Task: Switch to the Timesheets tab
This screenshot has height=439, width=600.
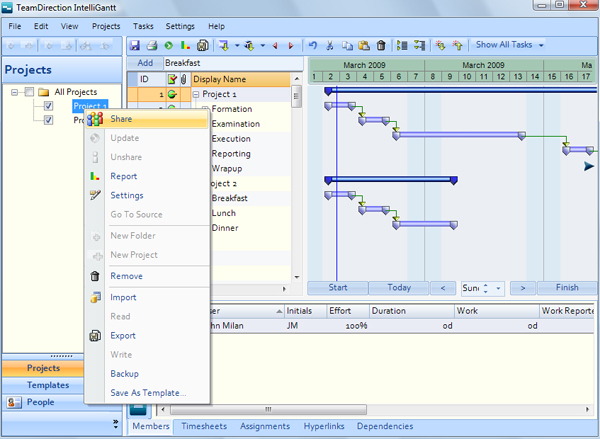Action: pos(205,427)
